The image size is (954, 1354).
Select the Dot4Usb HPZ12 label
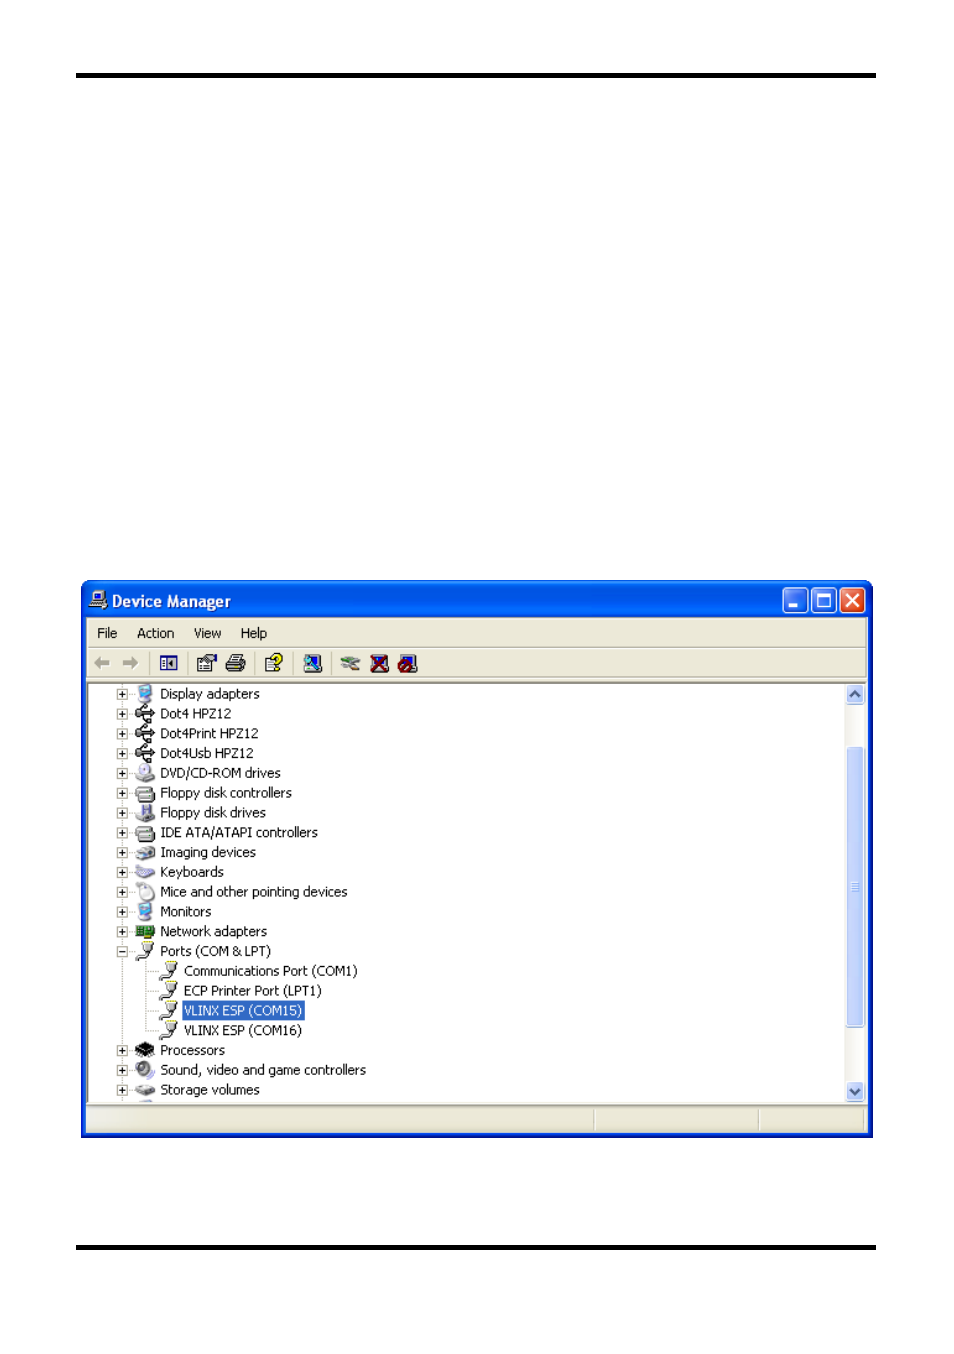(206, 753)
